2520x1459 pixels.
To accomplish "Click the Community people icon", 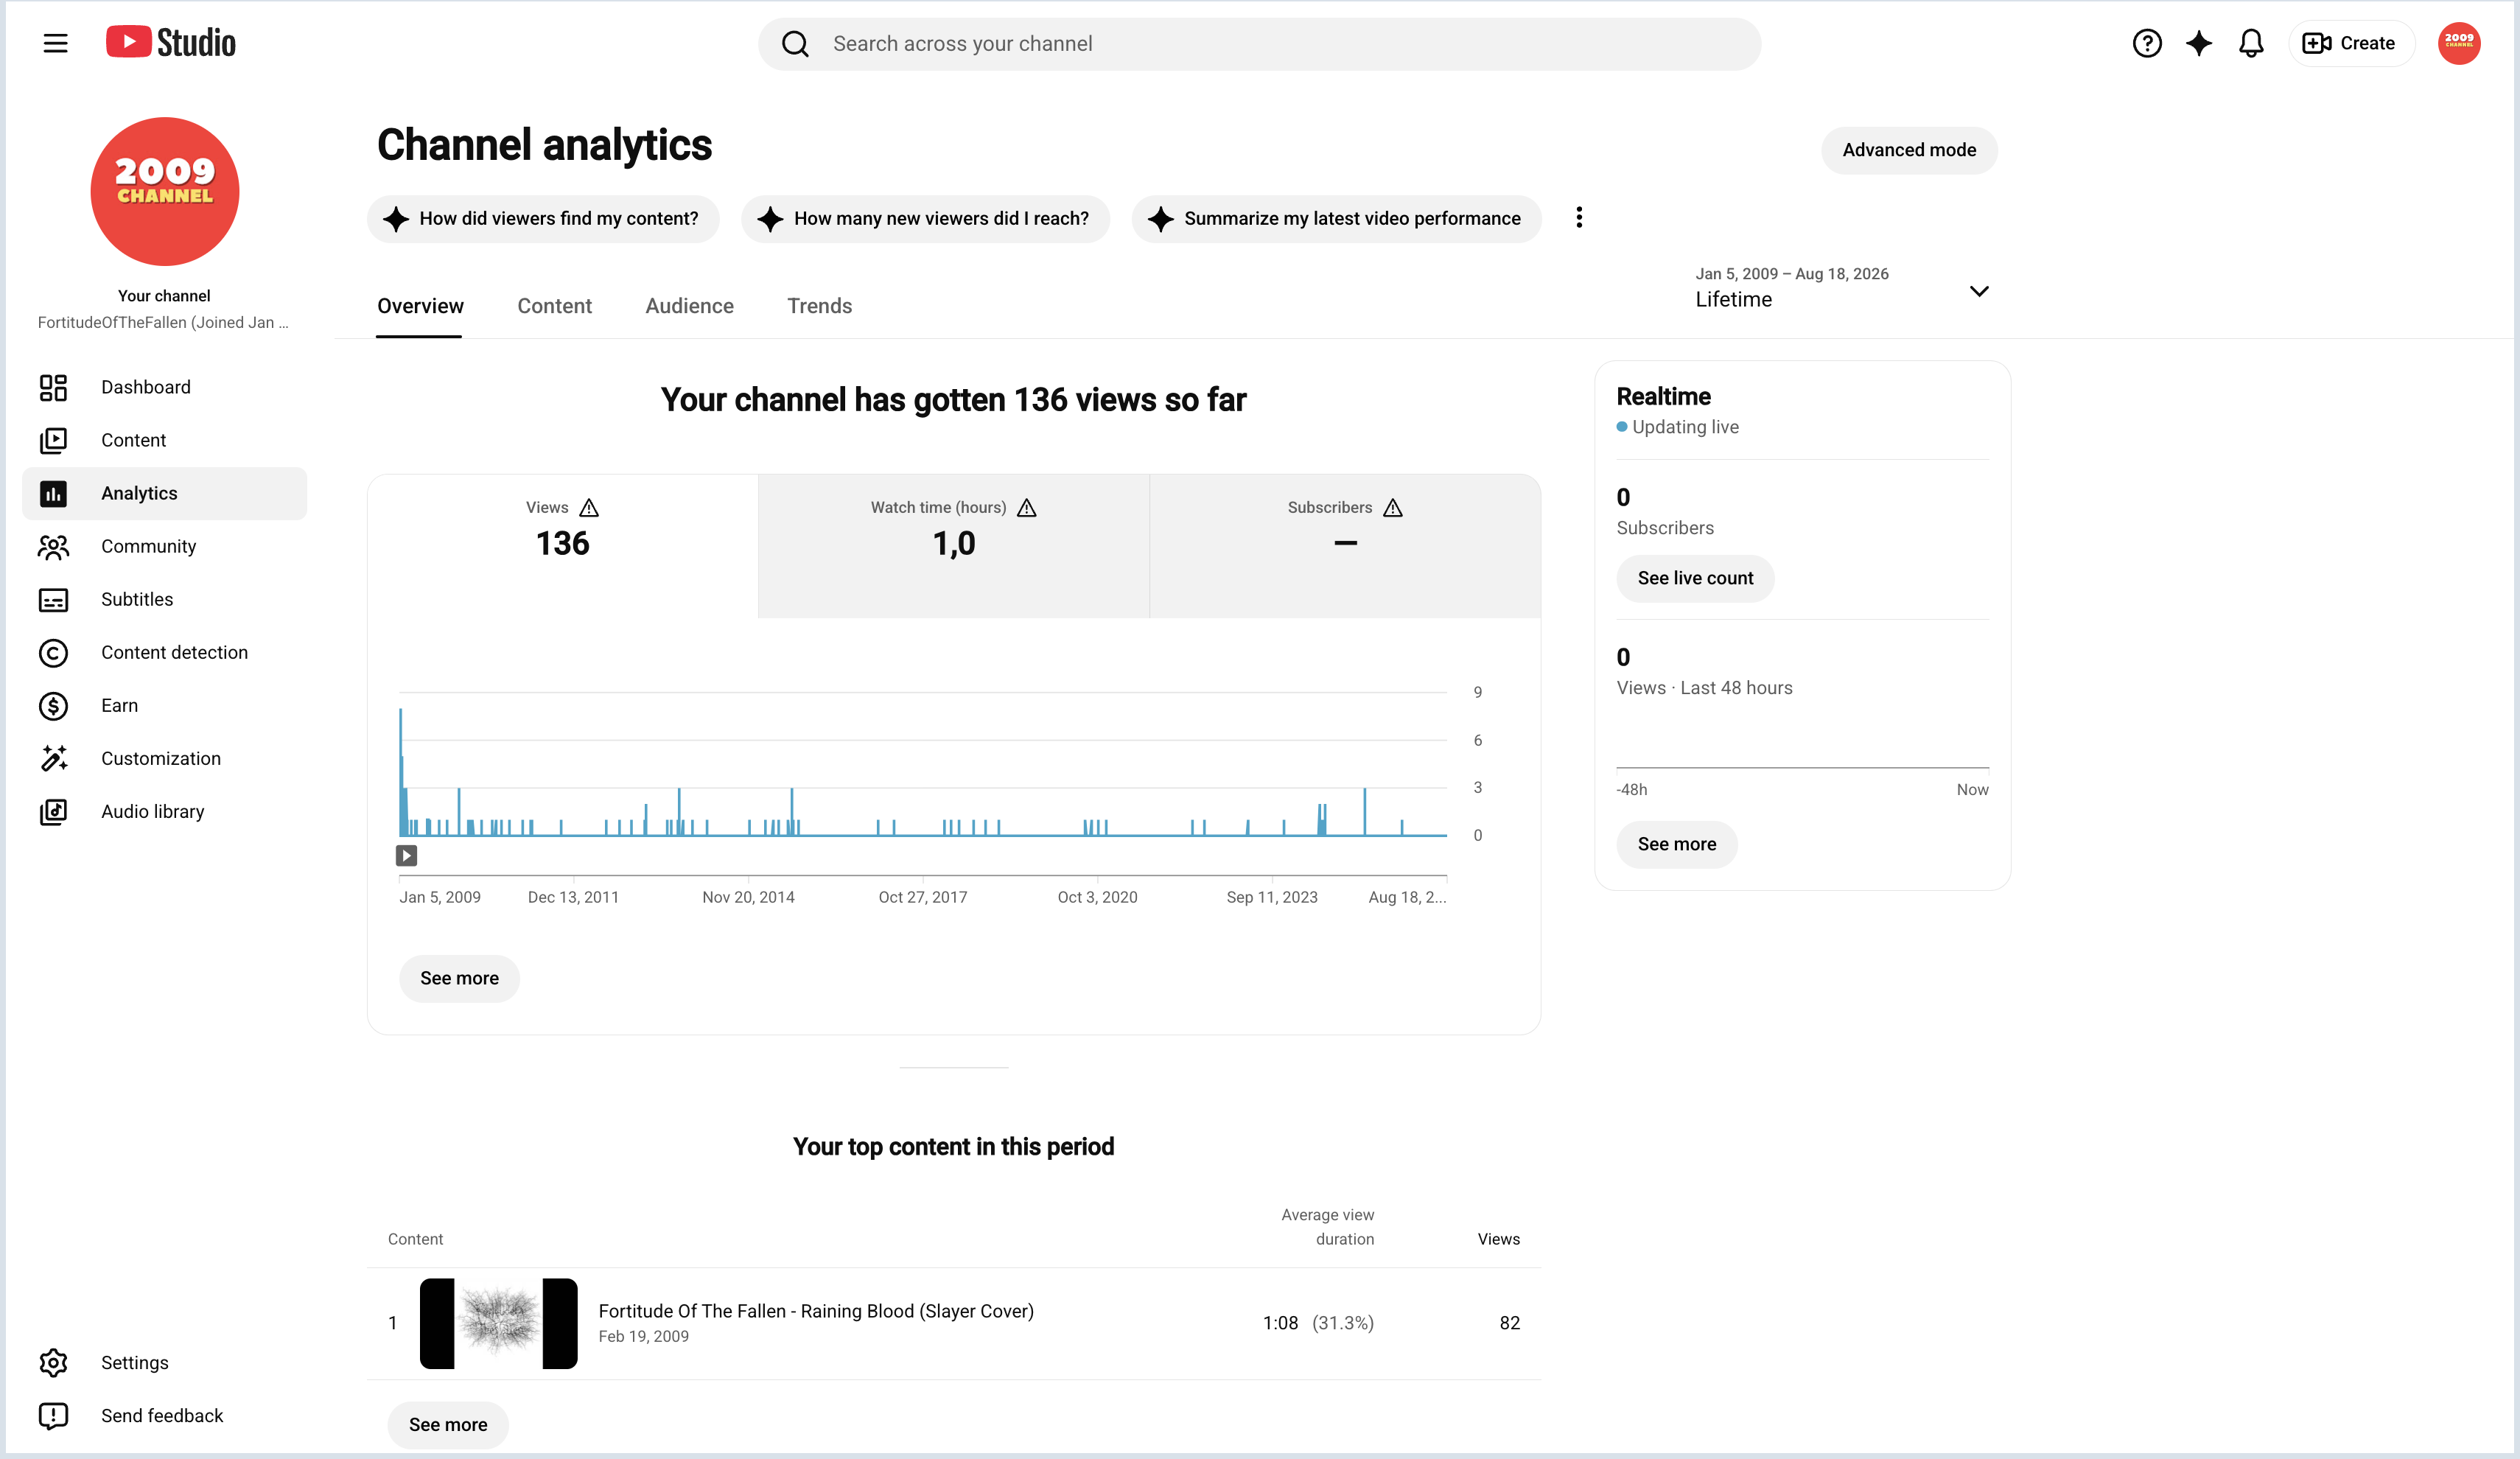I will [53, 546].
